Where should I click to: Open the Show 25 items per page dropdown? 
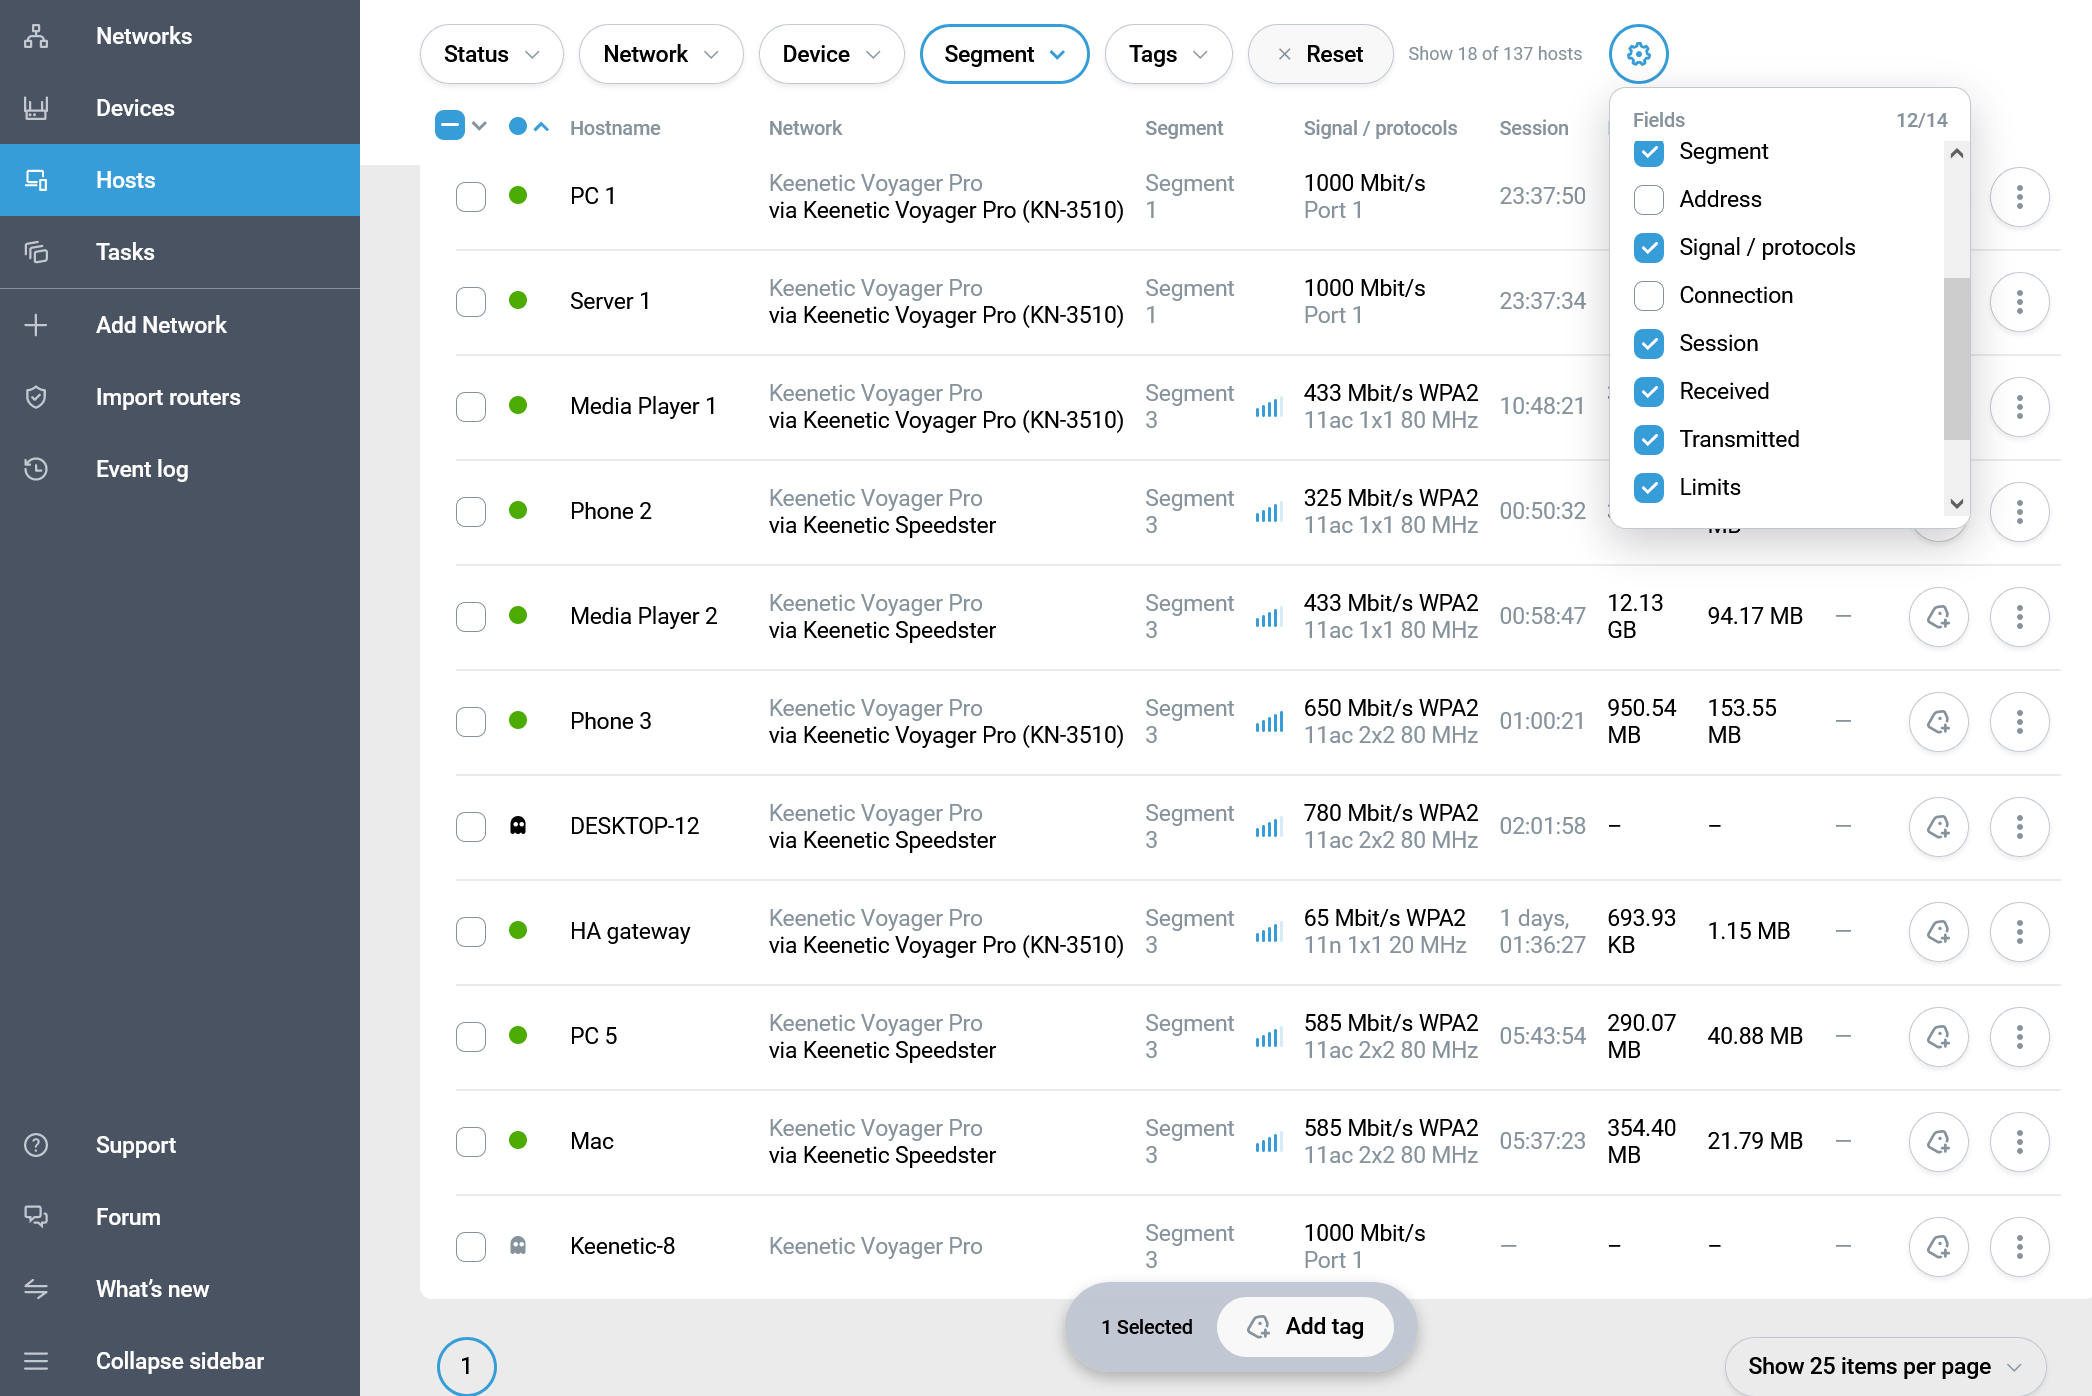point(1884,1366)
